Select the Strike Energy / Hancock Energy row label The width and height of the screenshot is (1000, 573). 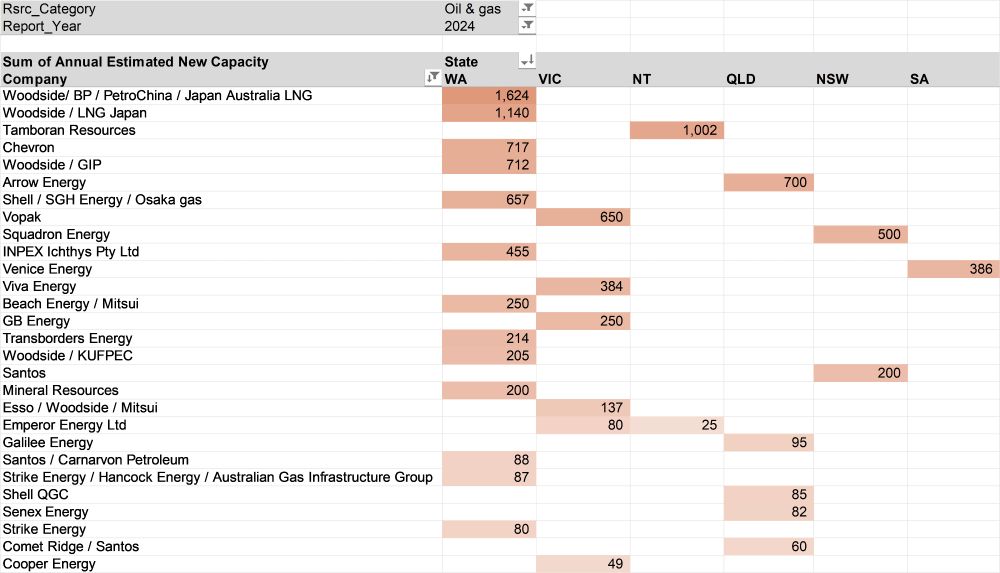[221, 477]
